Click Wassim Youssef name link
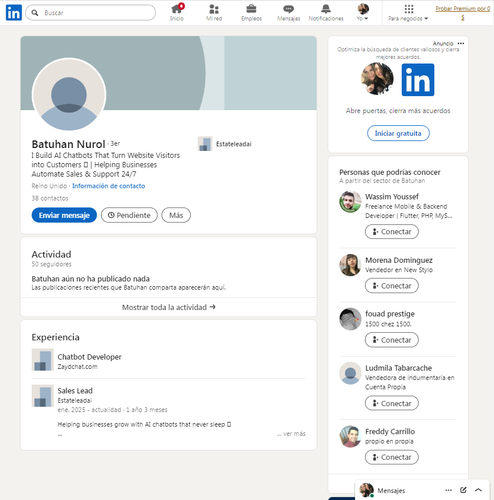This screenshot has height=500, width=494. tap(392, 197)
